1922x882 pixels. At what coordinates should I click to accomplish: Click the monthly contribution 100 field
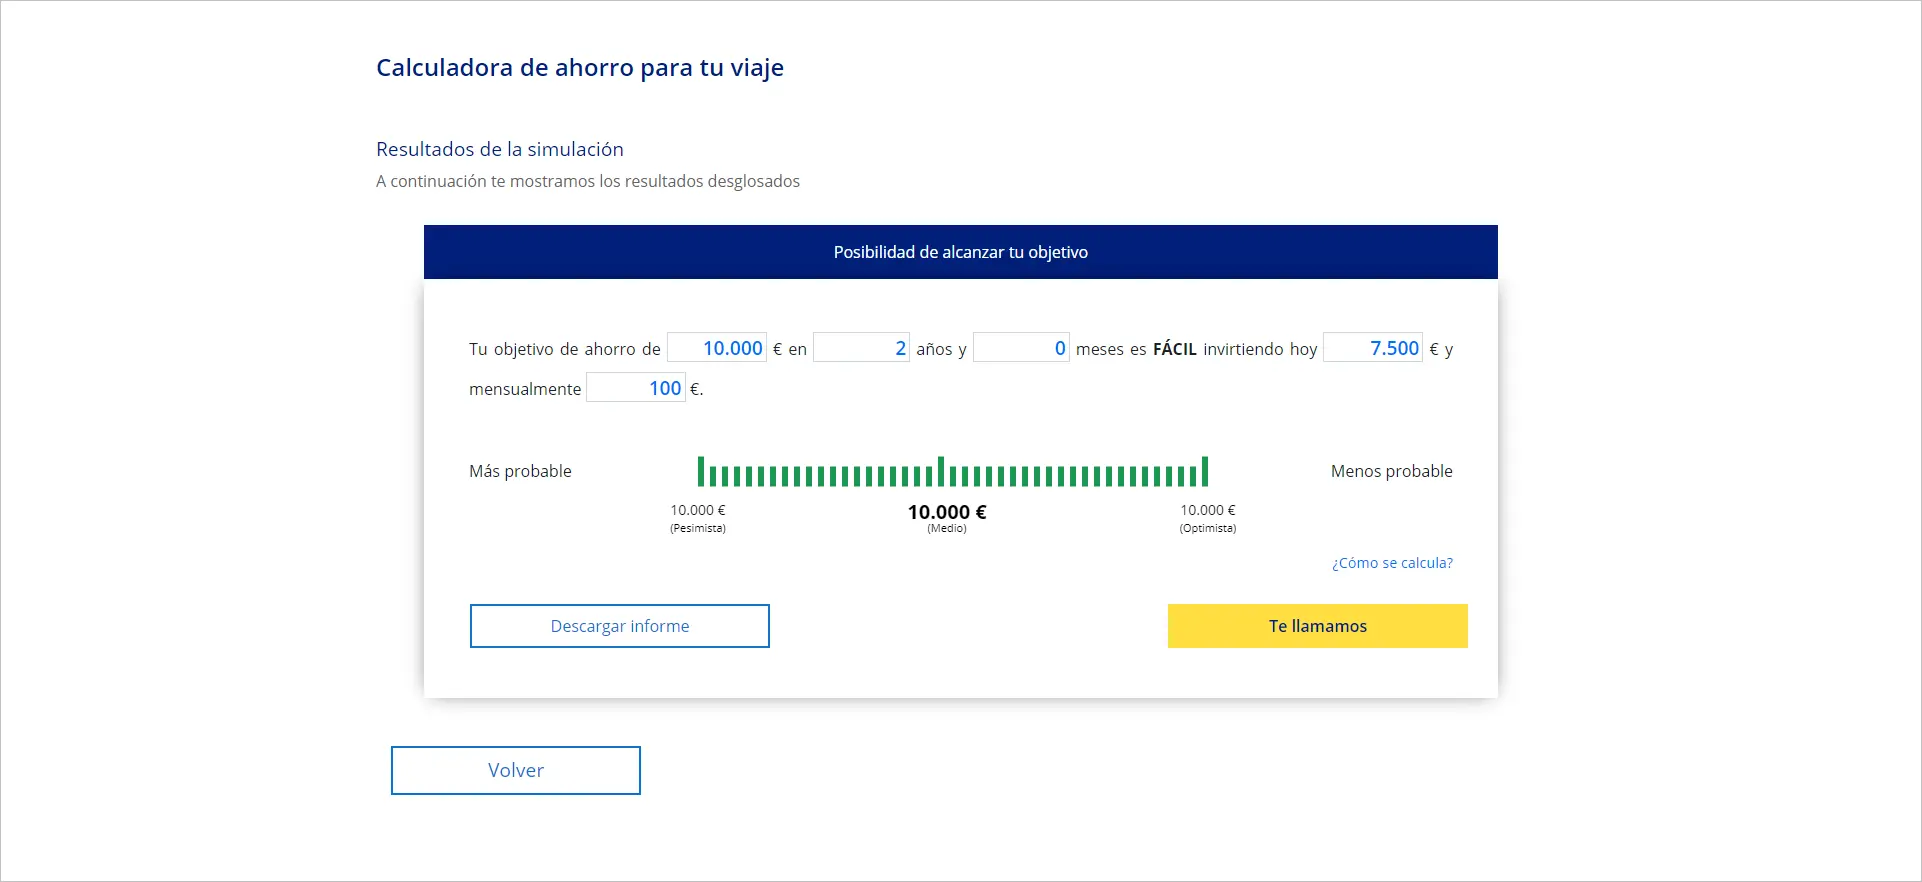[x=636, y=388]
